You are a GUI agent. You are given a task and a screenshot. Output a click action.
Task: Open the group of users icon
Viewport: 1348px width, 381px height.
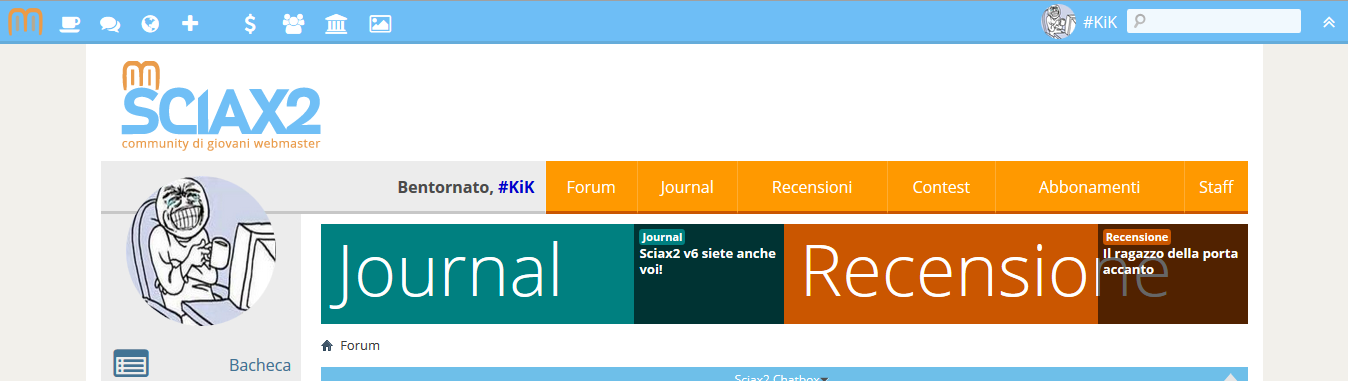(x=293, y=22)
